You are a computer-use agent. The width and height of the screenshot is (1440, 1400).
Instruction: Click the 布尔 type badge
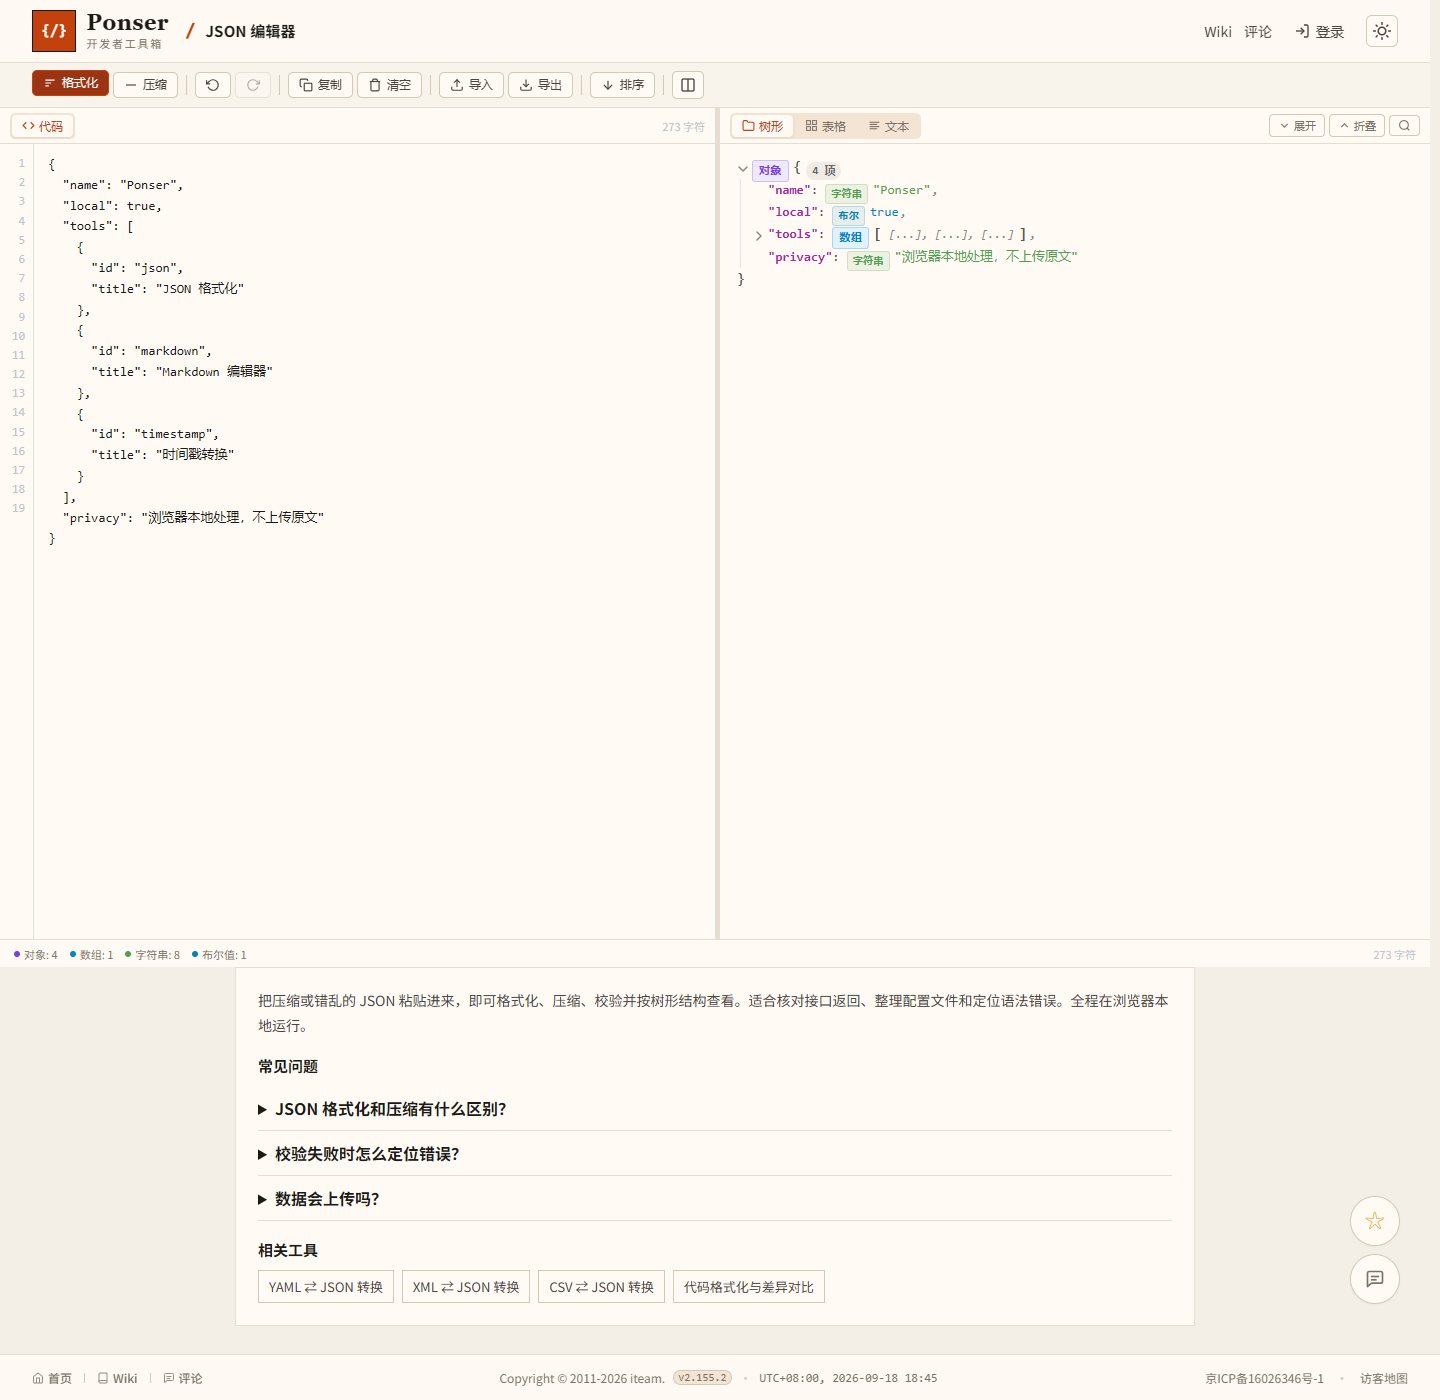[x=848, y=215]
